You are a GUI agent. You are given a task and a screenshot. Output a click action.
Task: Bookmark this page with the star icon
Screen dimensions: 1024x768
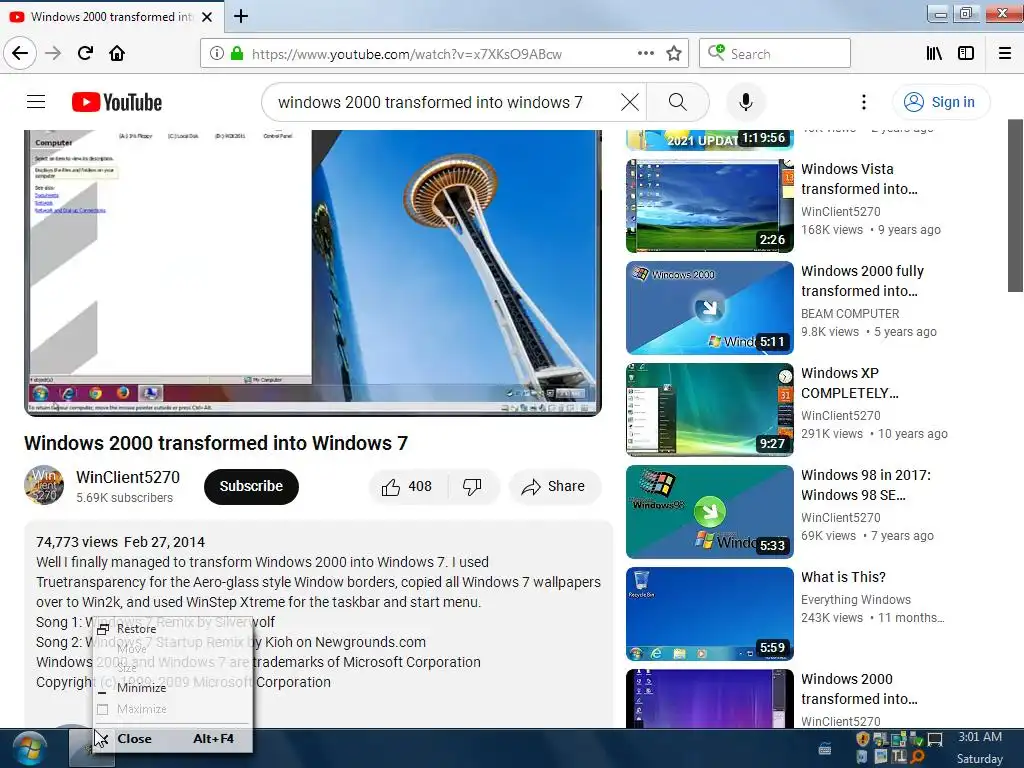pos(674,54)
